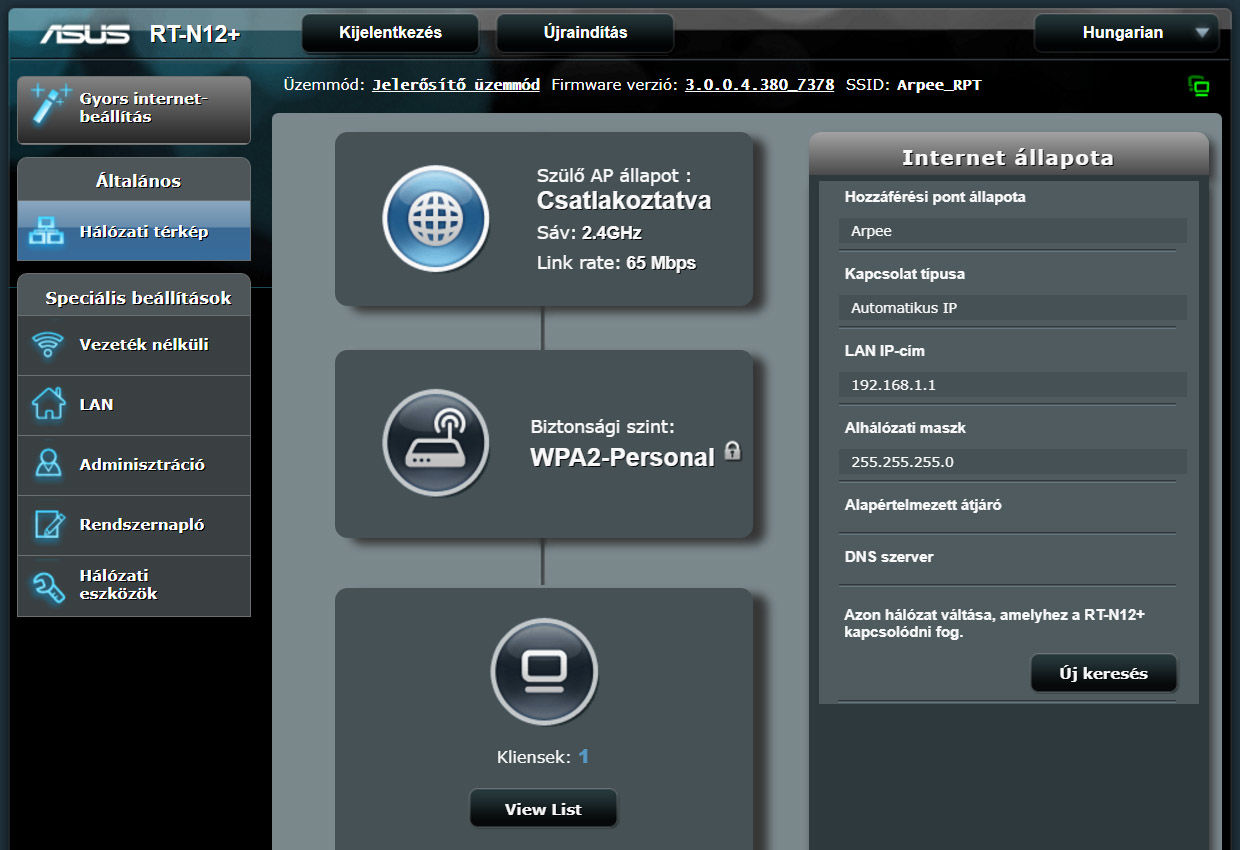Viewport: 1240px width, 850px height.
Task: Click the DNS szerver label
Action: pos(889,557)
